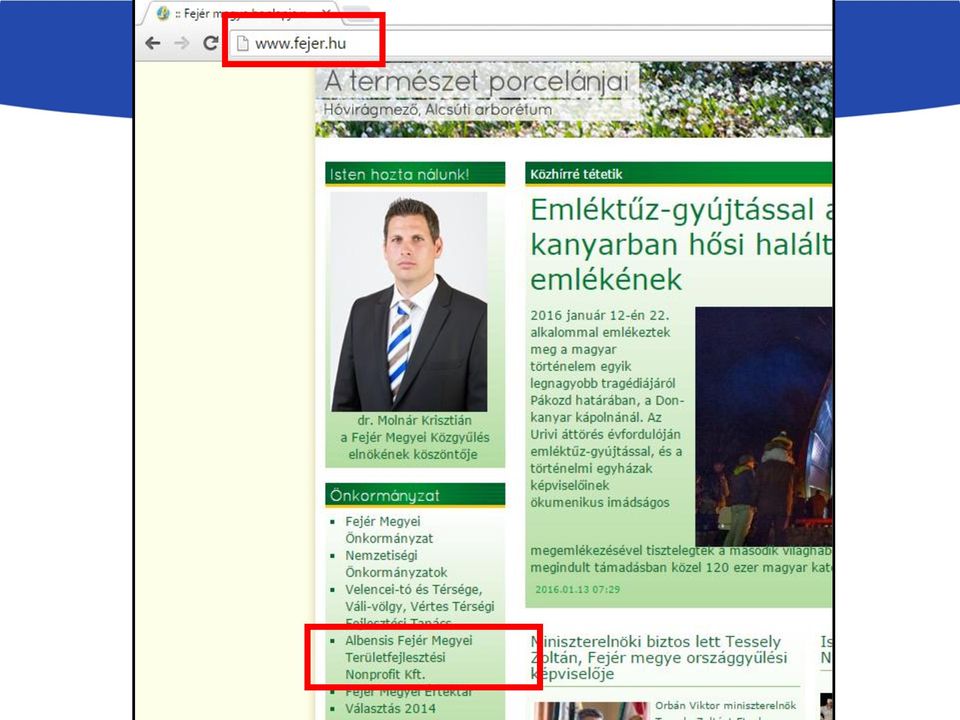Open dr. Molnár Krisztián's greeting link

coord(414,437)
